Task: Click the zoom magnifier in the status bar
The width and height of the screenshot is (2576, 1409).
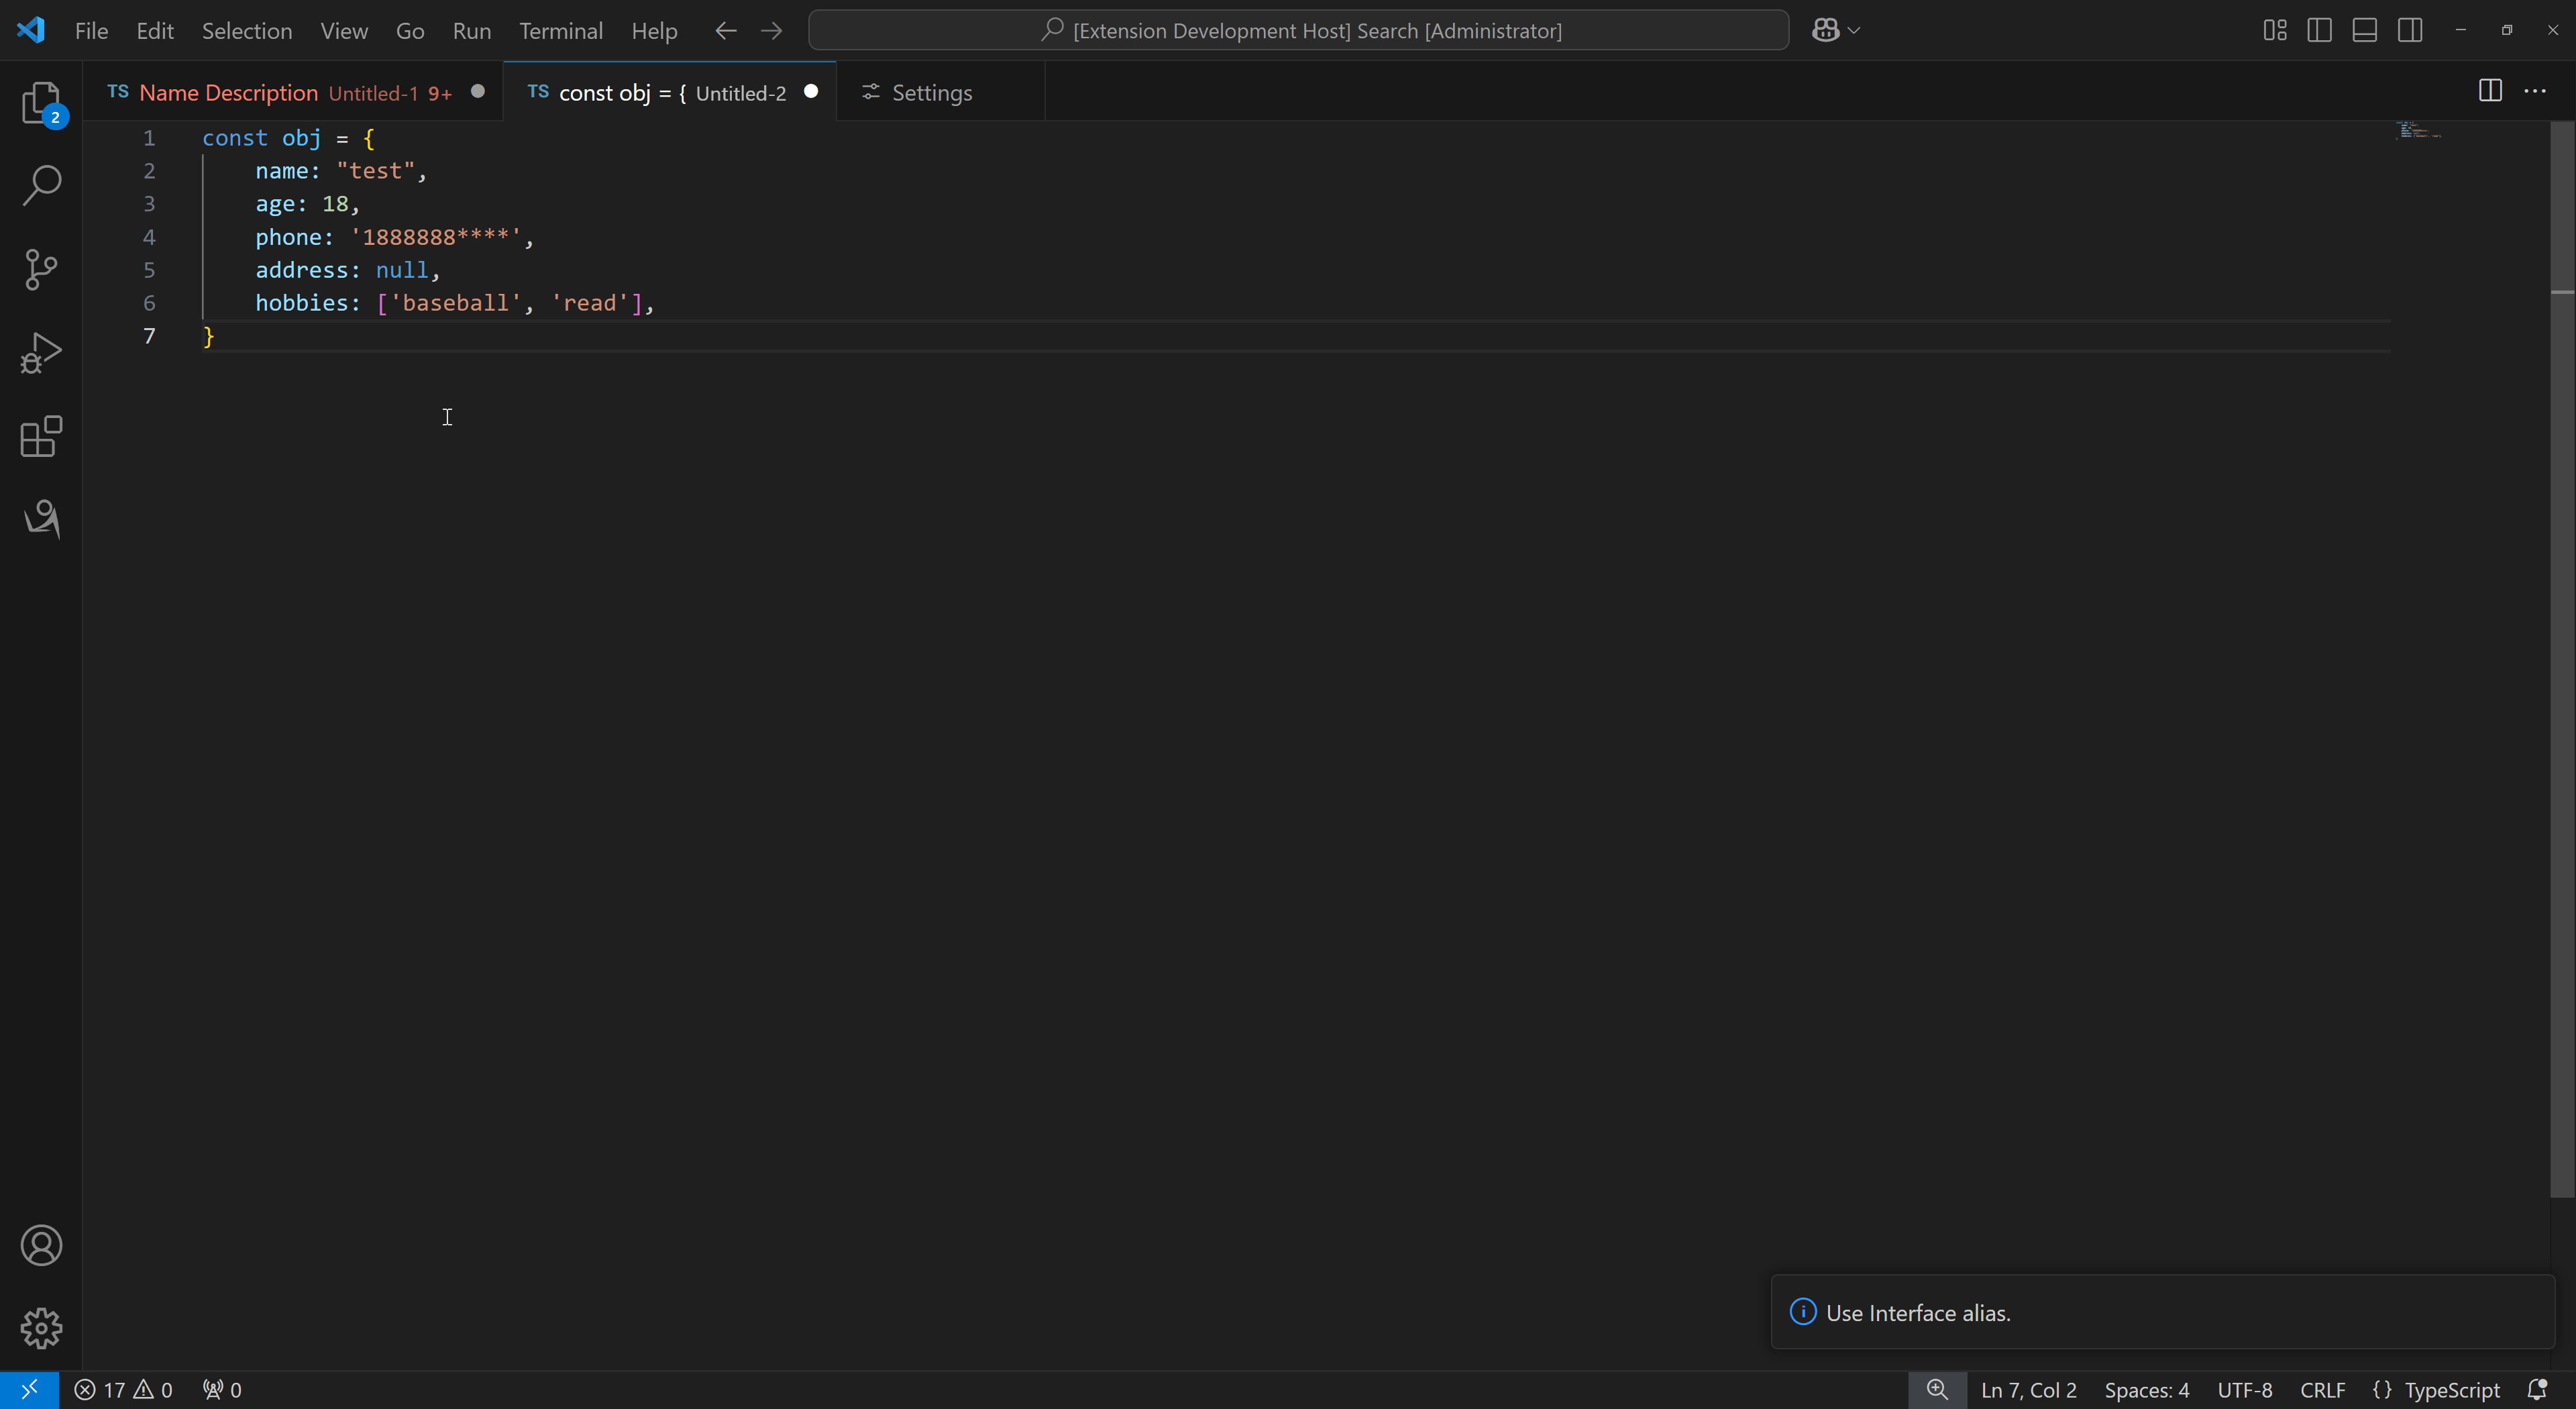Action: [x=1937, y=1390]
